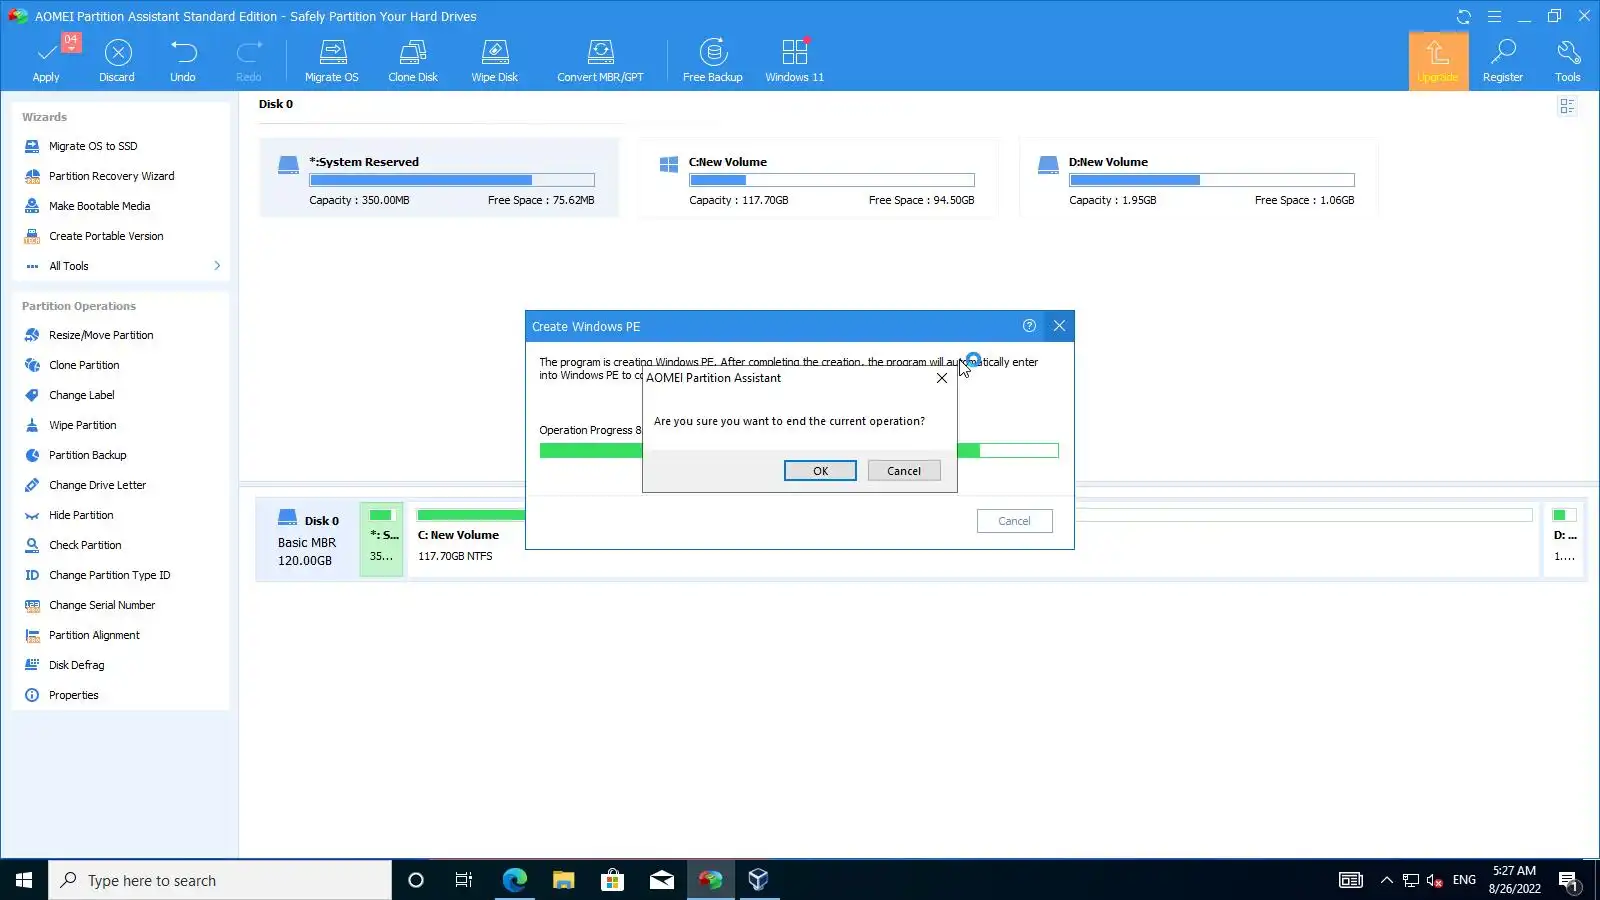
Task: Open Partition Alignment operation
Action: [94, 635]
